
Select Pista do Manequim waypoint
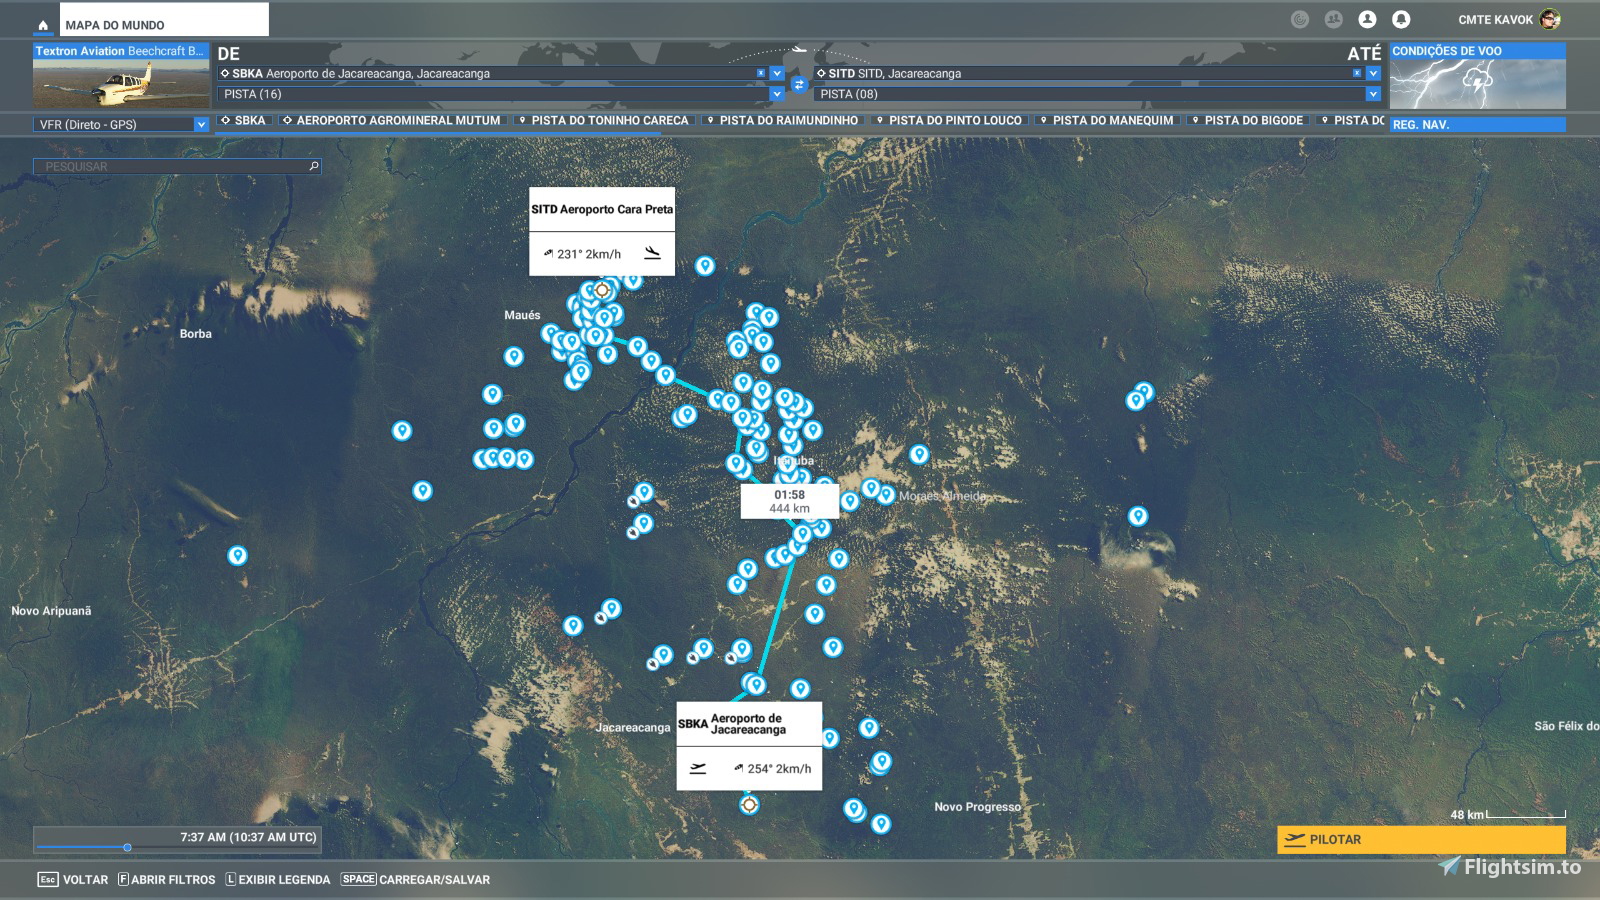pyautogui.click(x=1107, y=120)
